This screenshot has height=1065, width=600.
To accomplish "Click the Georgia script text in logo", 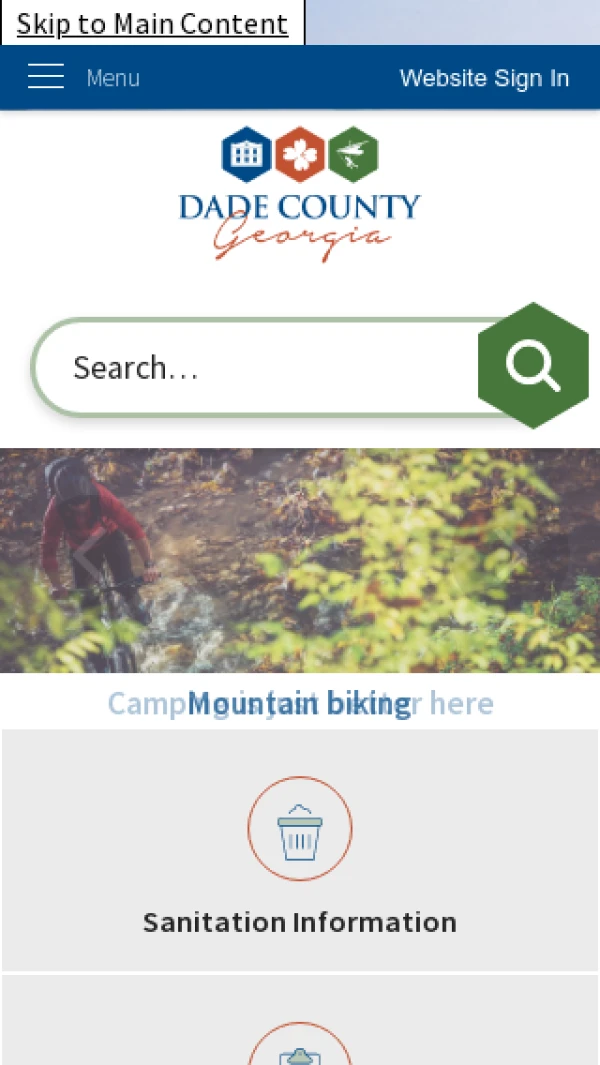I will [x=302, y=239].
